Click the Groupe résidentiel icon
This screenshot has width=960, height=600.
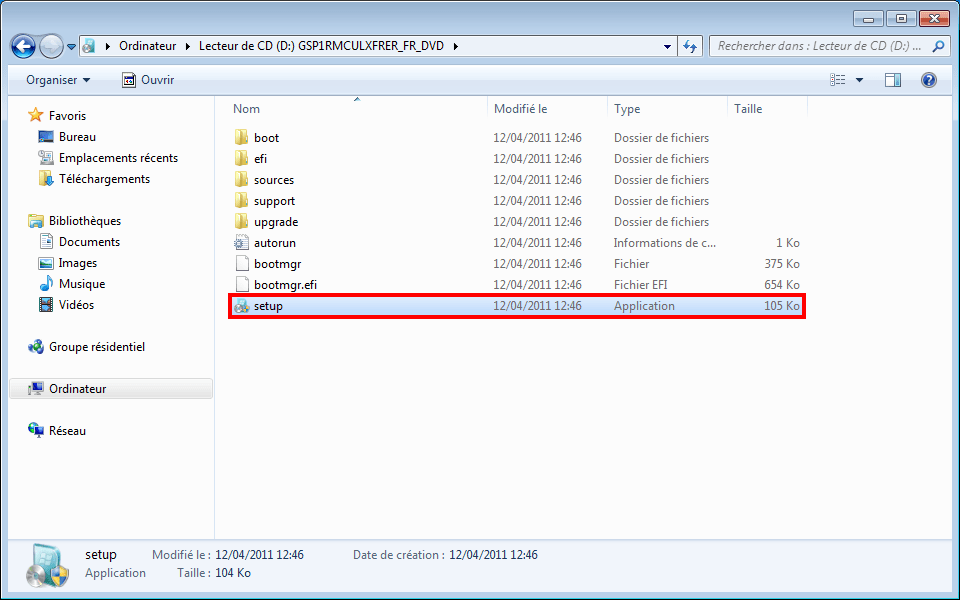pos(36,347)
